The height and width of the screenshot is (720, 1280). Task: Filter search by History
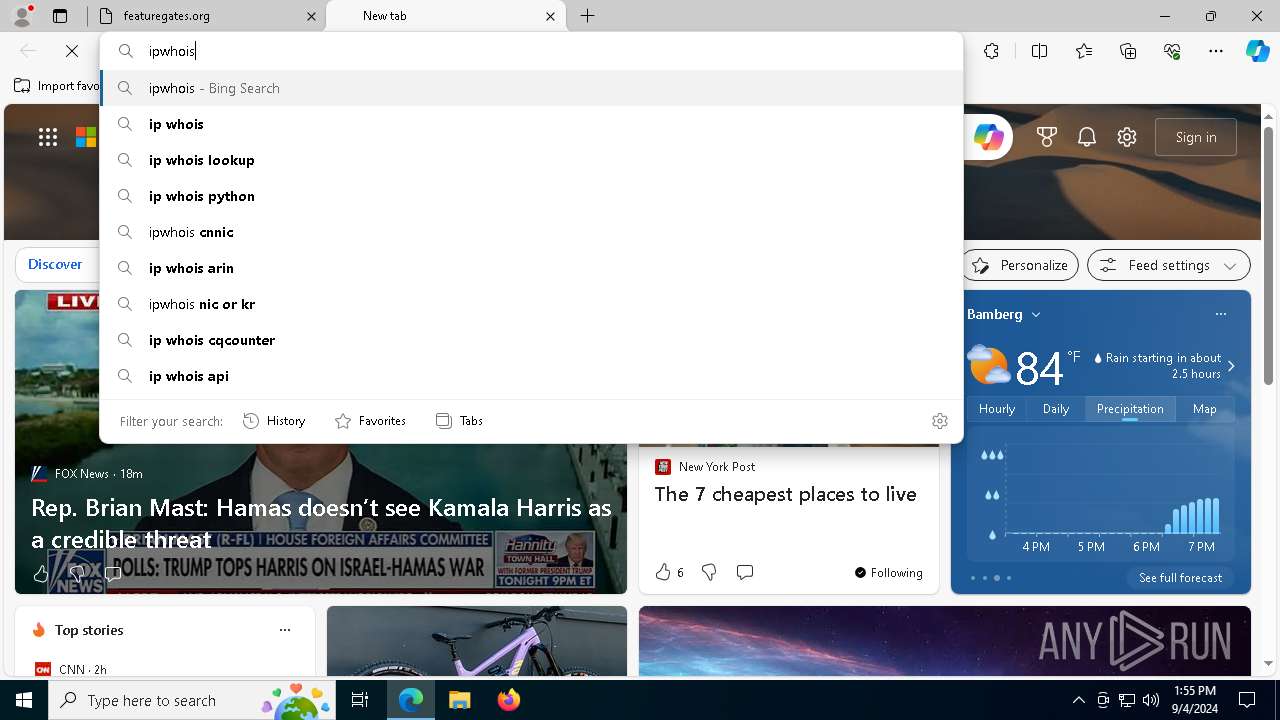274,421
